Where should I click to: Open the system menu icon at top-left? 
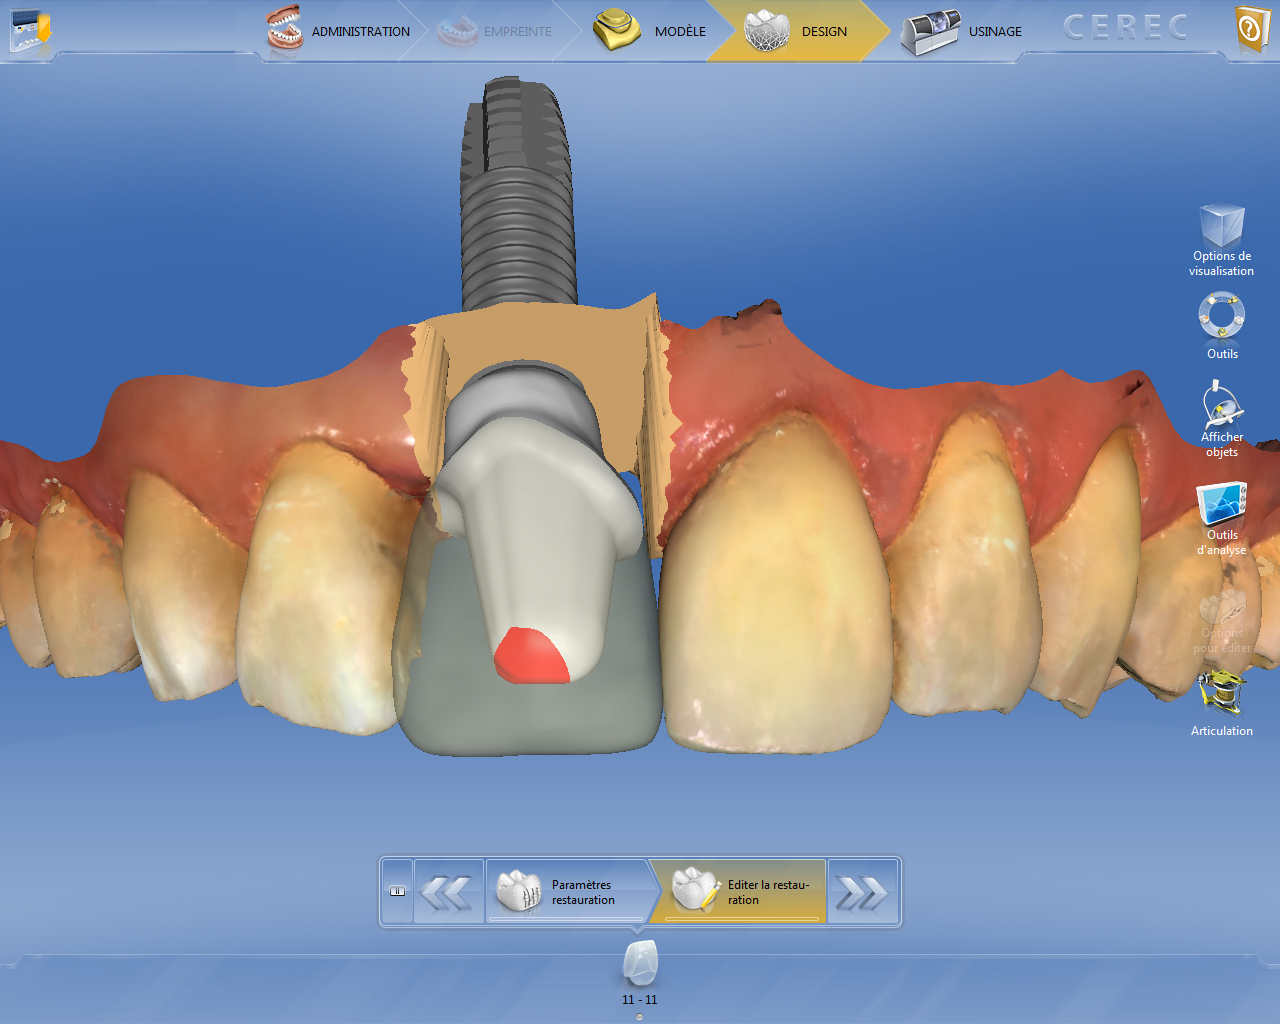tap(29, 30)
